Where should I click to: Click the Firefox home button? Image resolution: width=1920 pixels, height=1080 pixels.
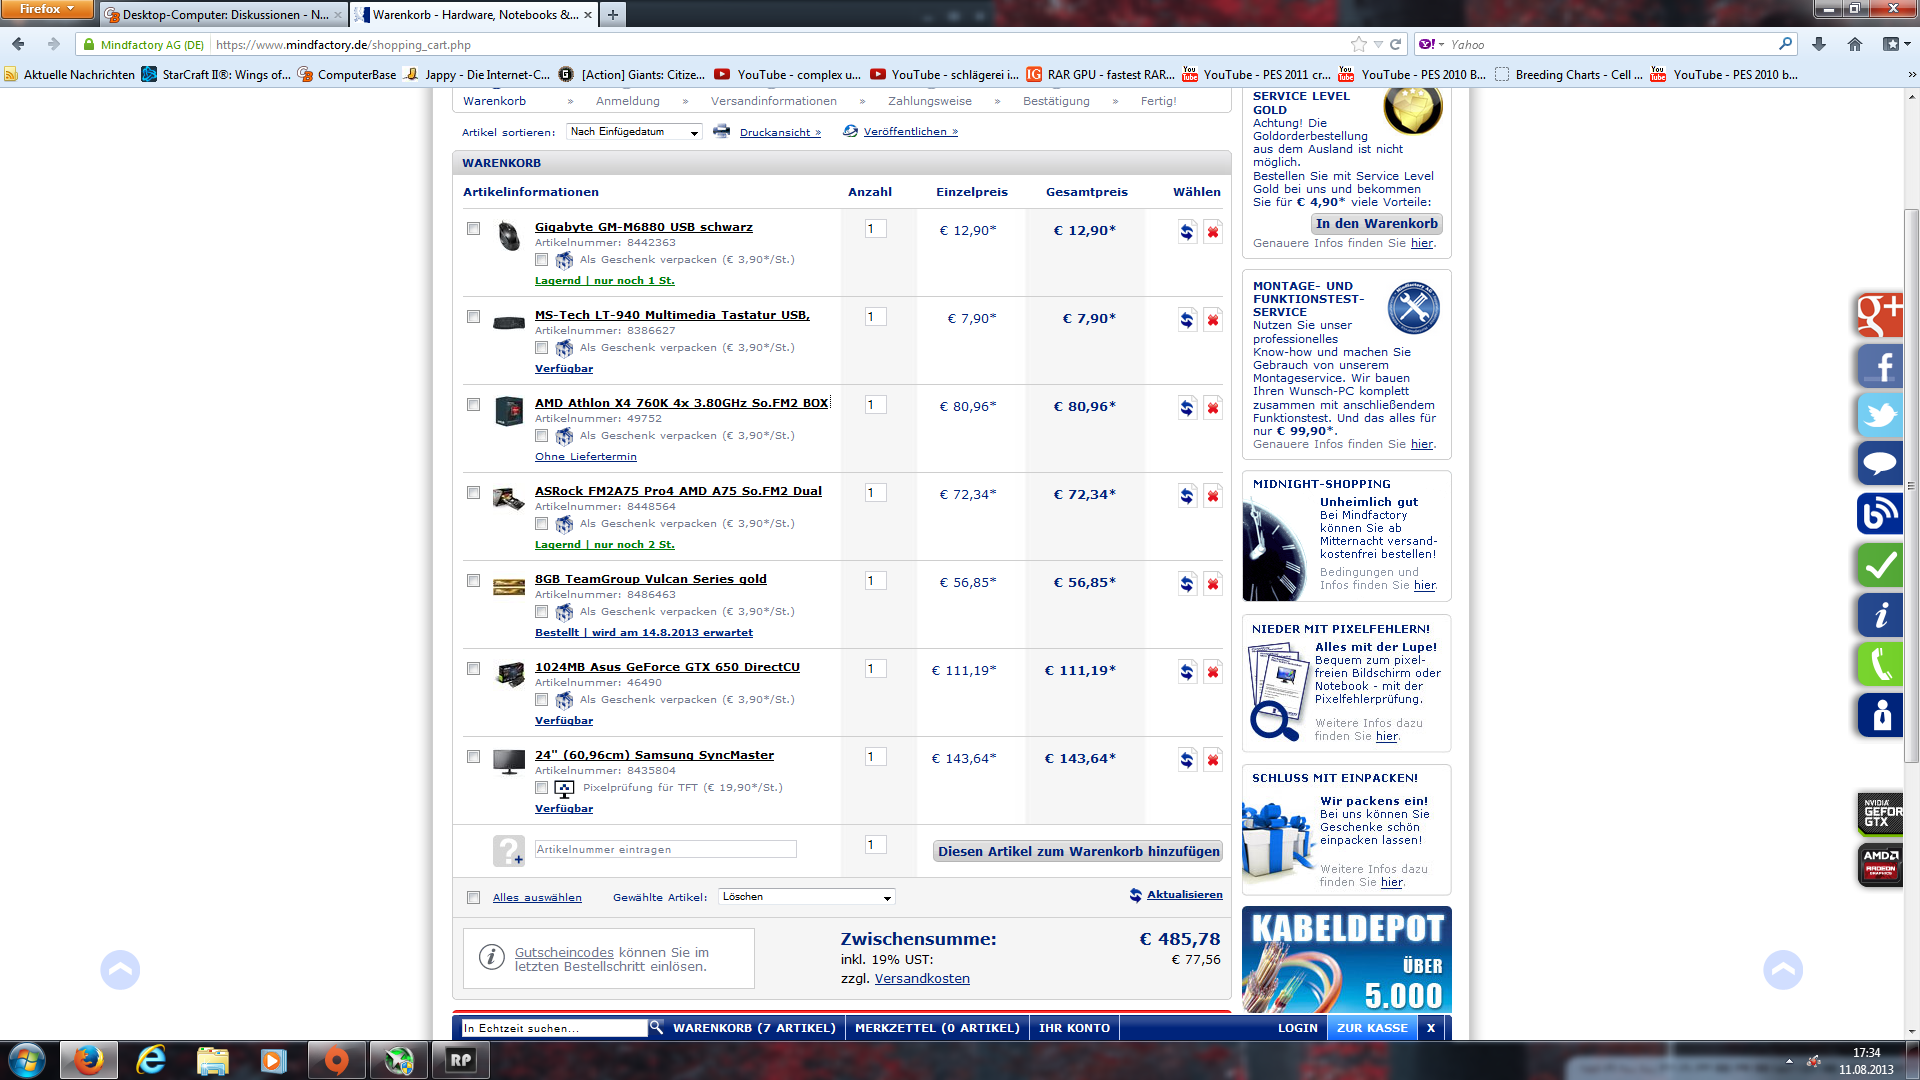point(1855,44)
